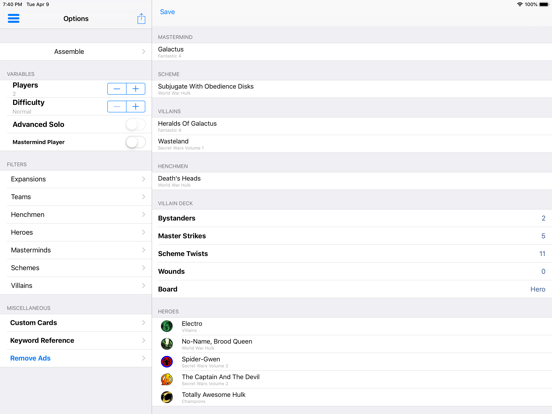The width and height of the screenshot is (552, 414).
Task: Select the Wasteland villain row
Action: coord(352,144)
